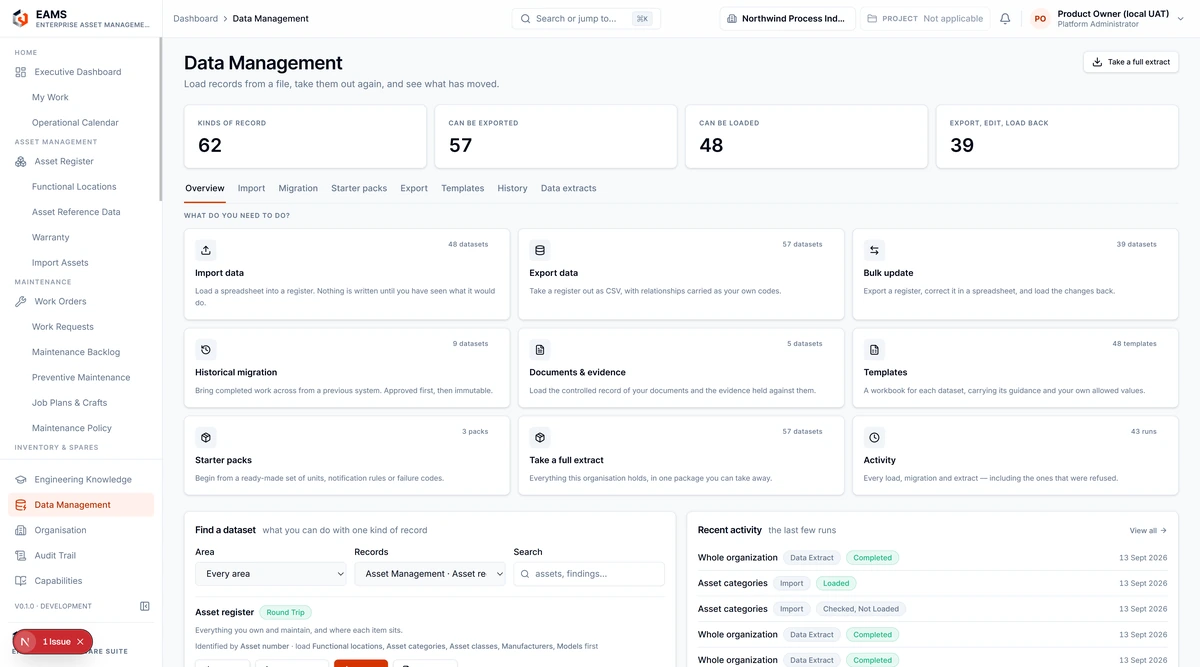Open Maintenance Backlog in the sidebar
Viewport: 1200px width, 667px height.
click(76, 352)
